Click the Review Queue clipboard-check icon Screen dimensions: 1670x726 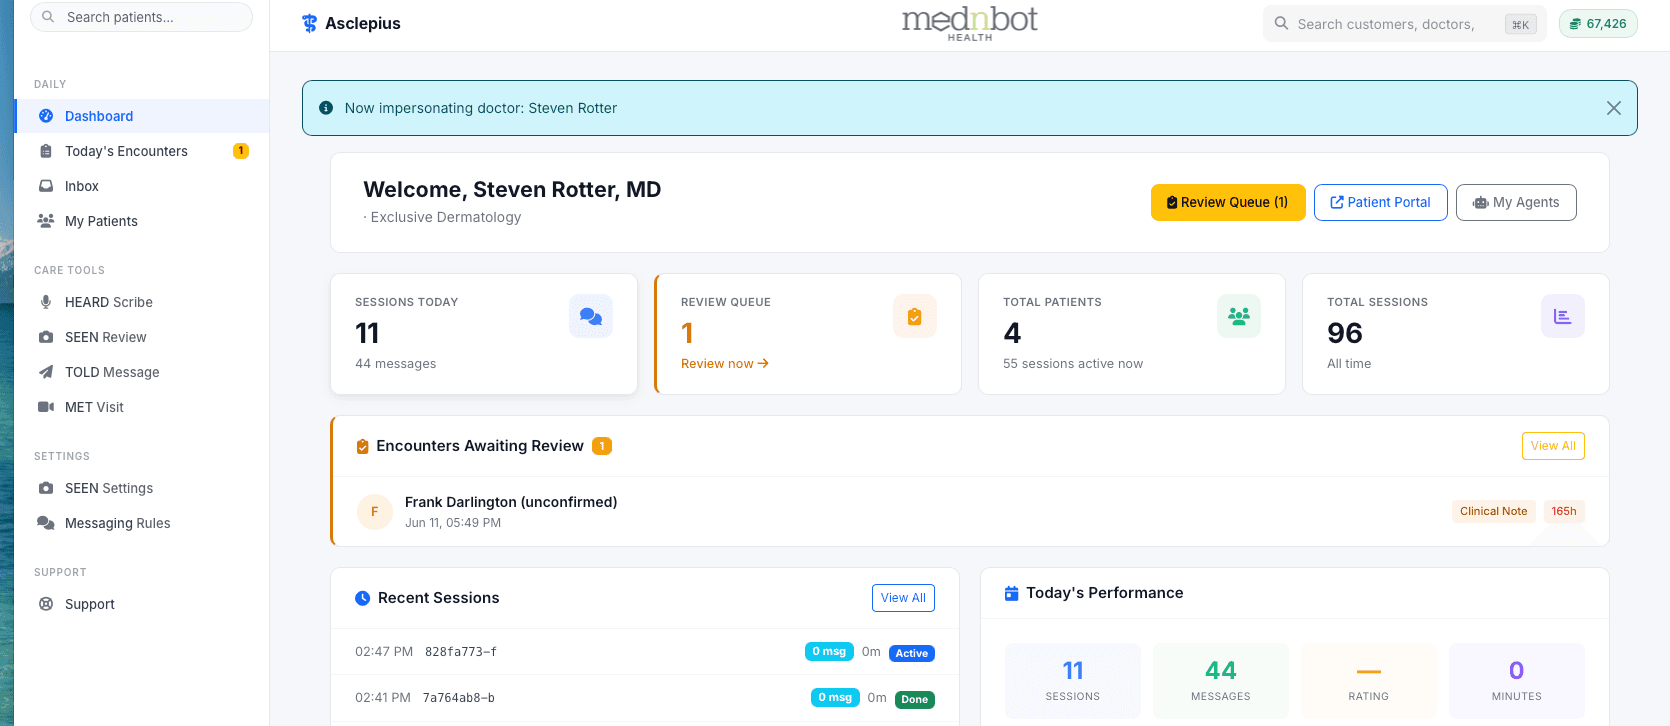click(x=915, y=316)
